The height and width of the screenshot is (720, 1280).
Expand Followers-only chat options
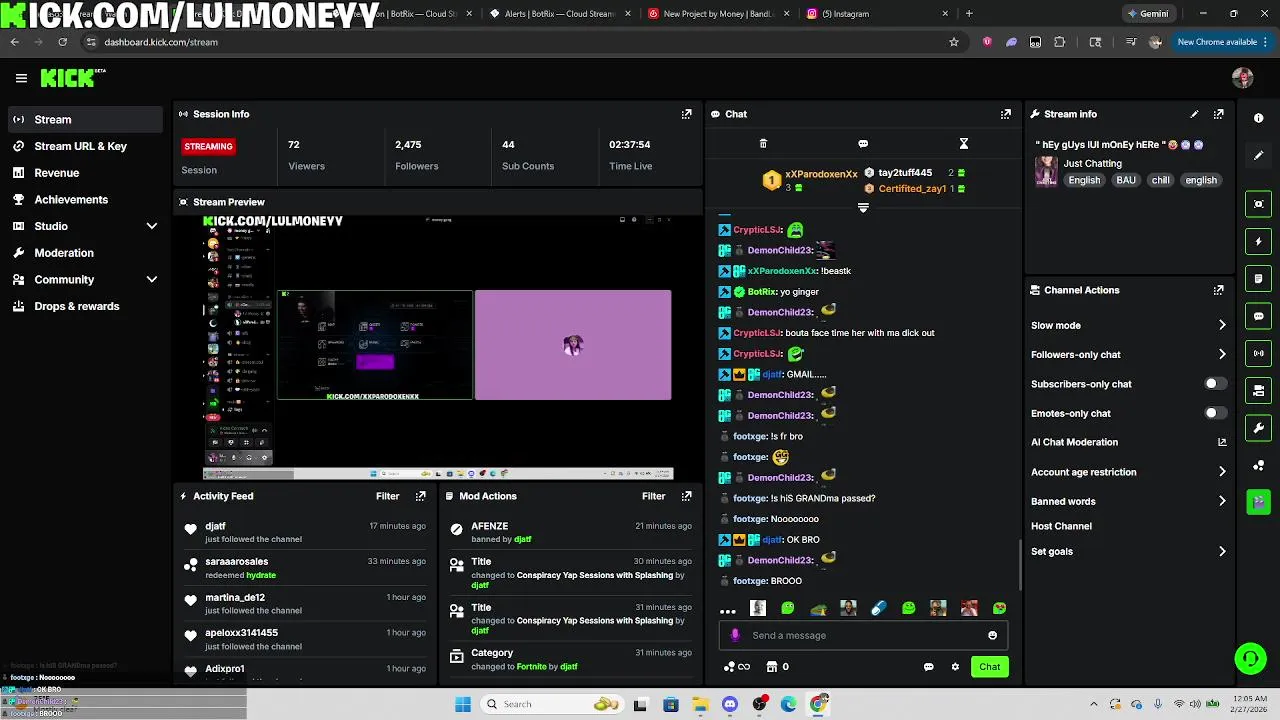pyautogui.click(x=1222, y=354)
